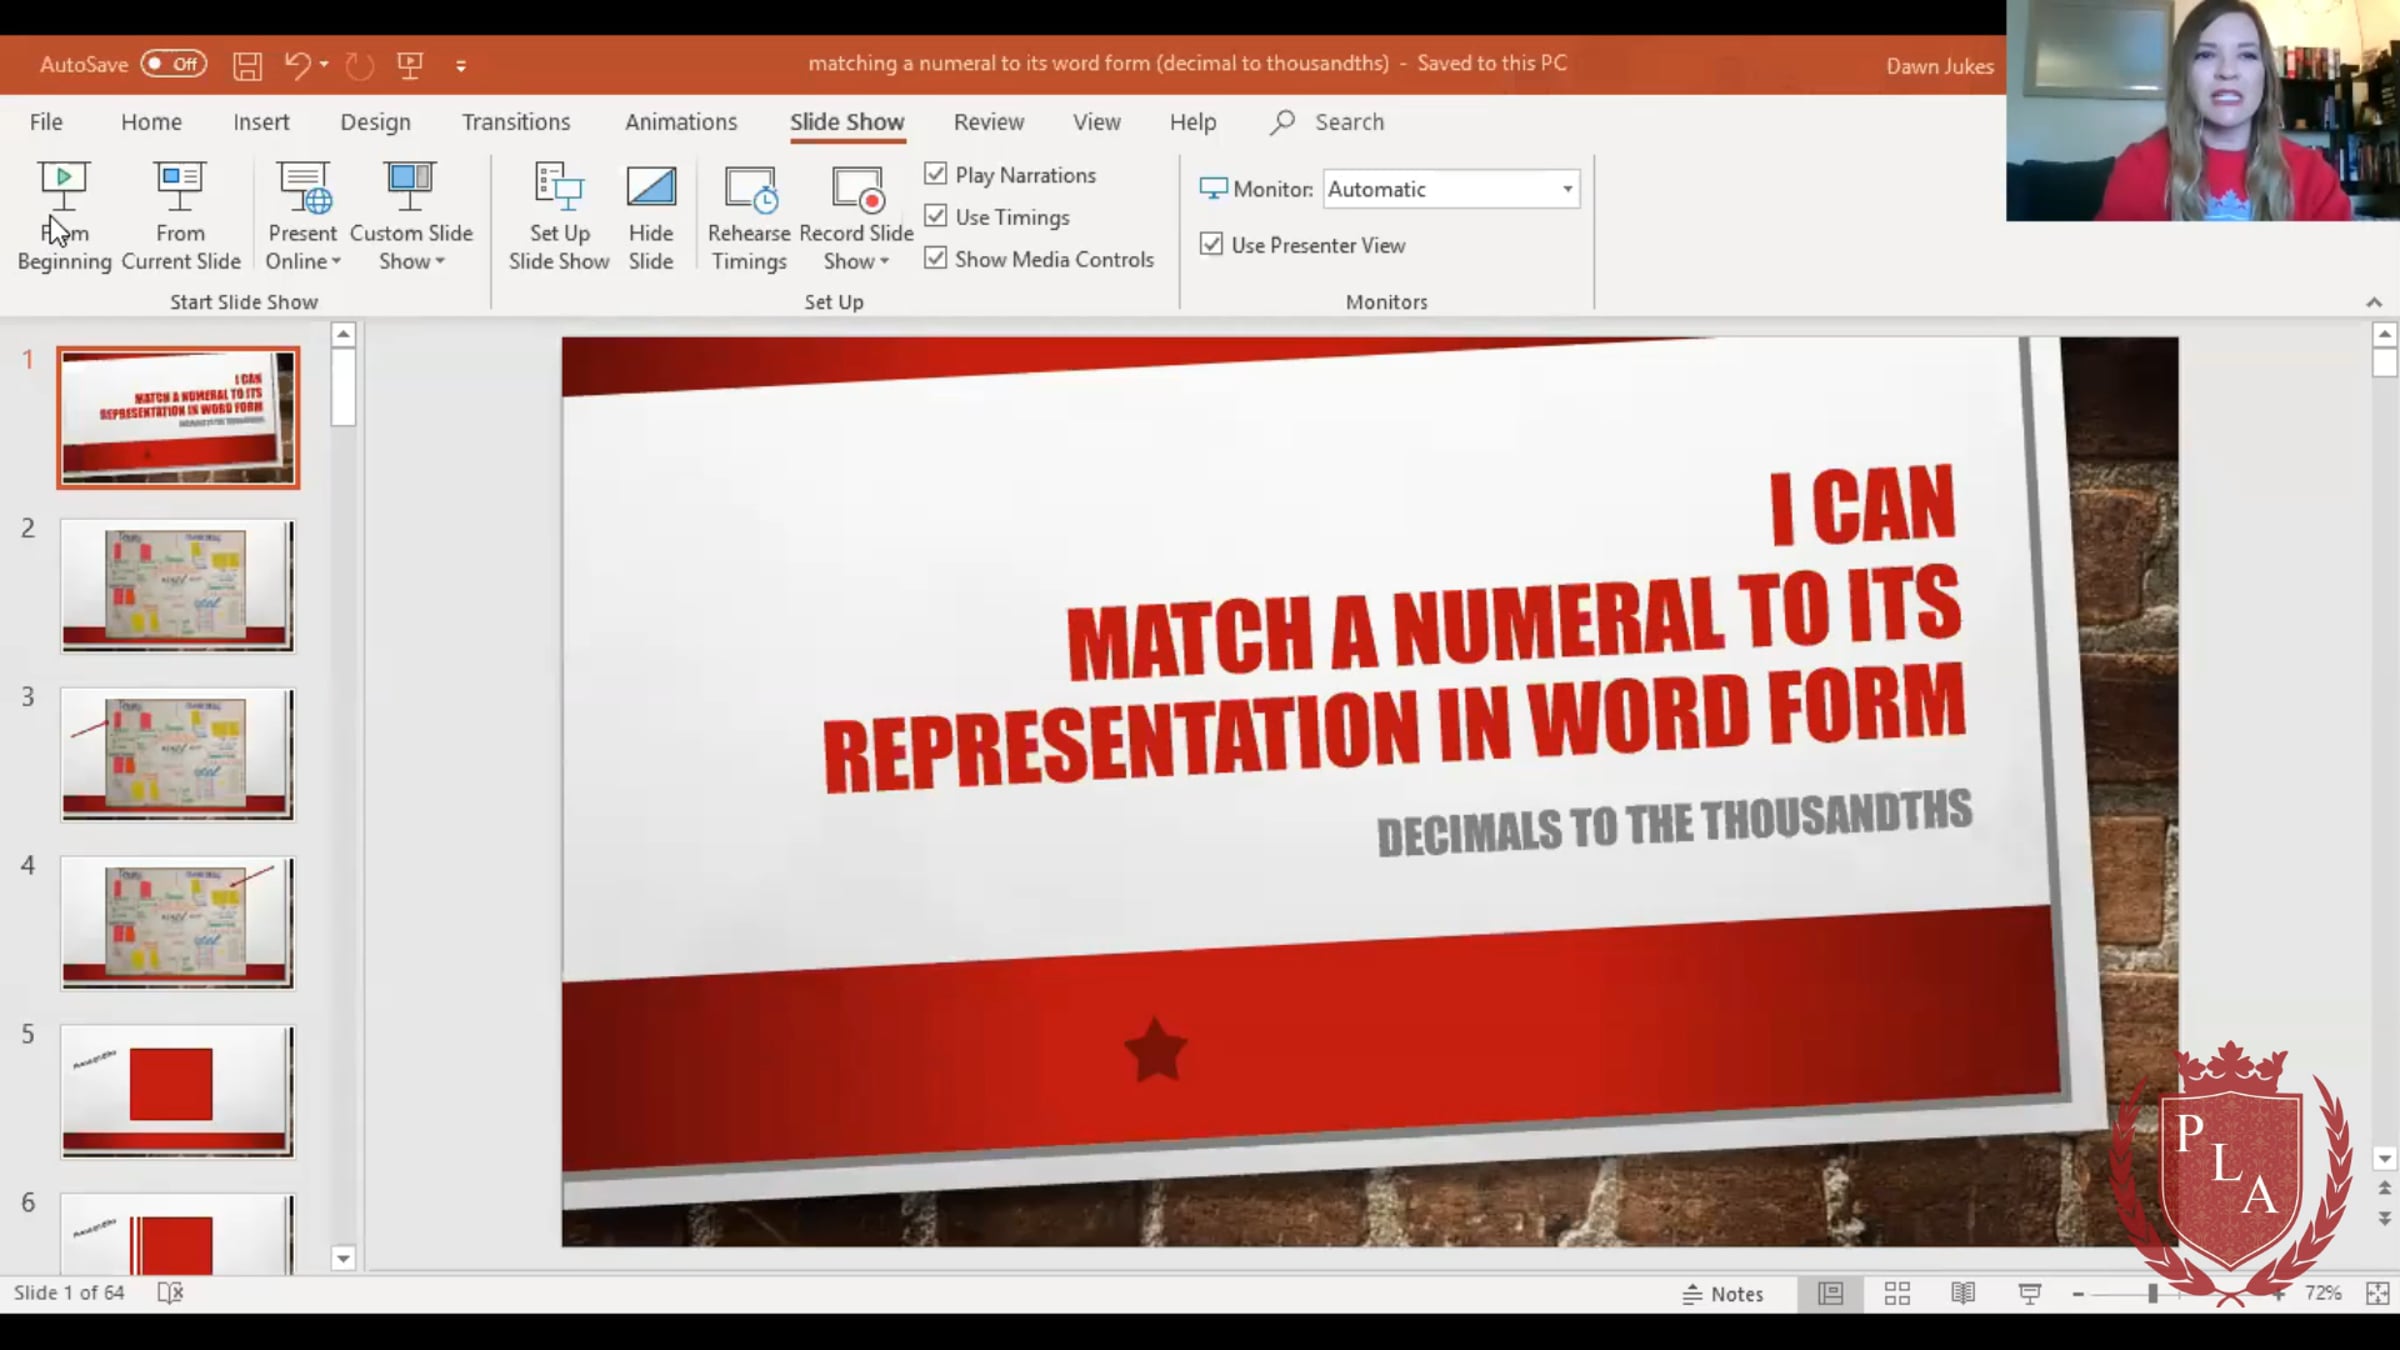Open Present Online option

click(302, 216)
